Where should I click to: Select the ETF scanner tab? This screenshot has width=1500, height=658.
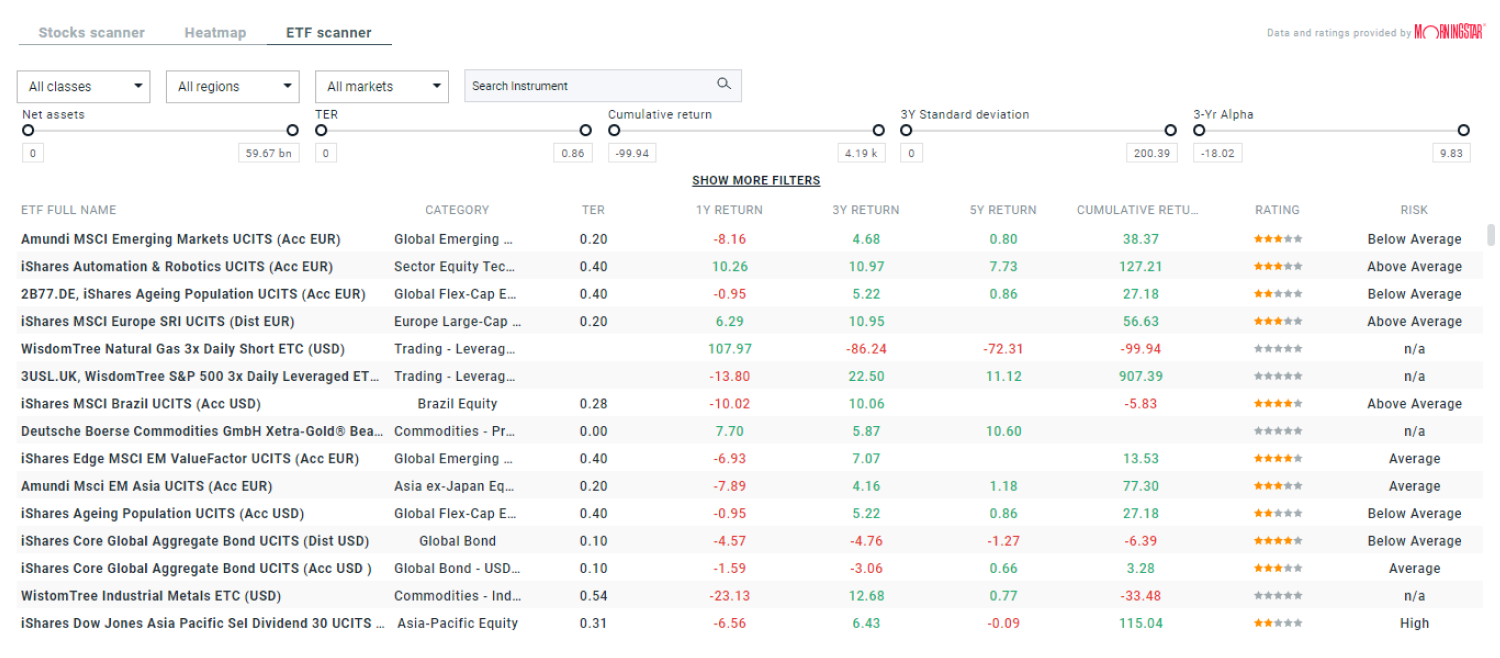click(x=327, y=32)
